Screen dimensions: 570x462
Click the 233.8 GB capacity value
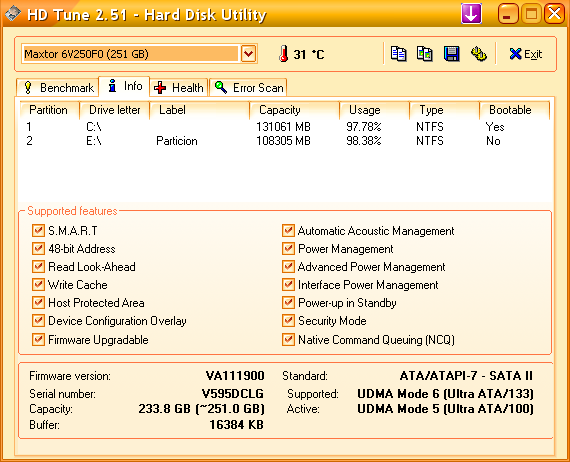point(201,409)
